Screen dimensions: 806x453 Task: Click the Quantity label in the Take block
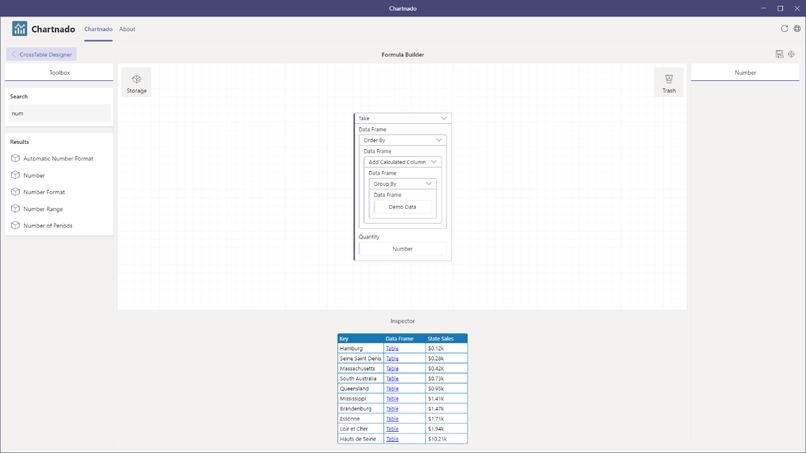pyautogui.click(x=369, y=237)
